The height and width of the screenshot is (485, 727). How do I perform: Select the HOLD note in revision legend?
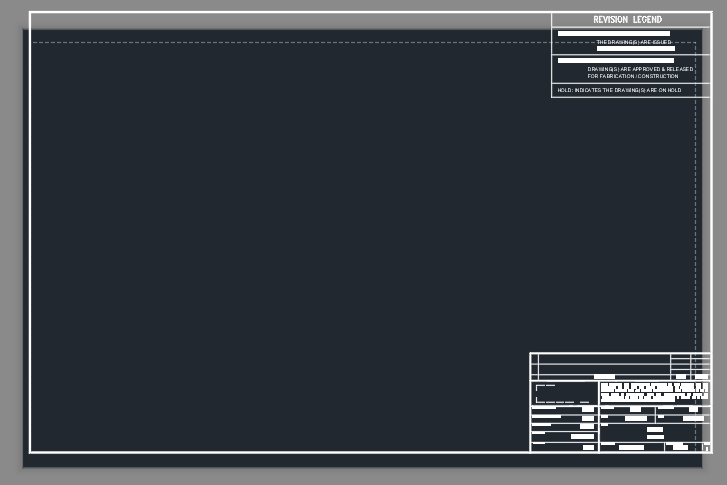[619, 90]
